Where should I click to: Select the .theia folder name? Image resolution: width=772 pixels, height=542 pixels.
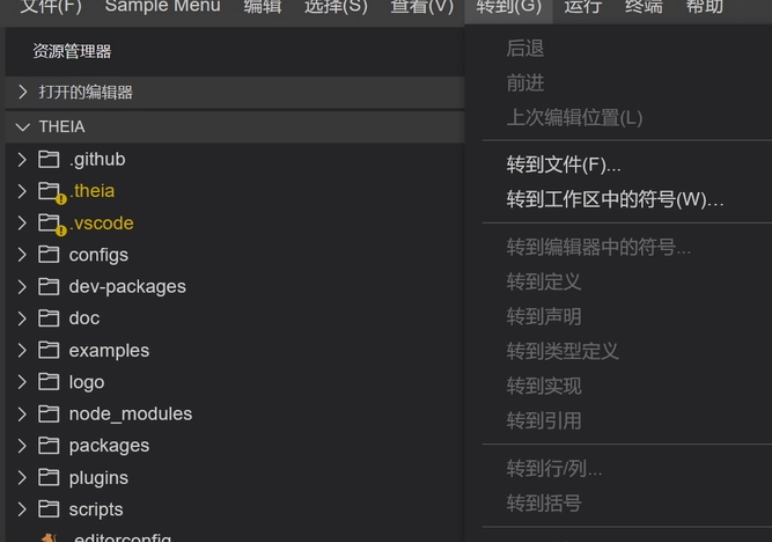(93, 191)
